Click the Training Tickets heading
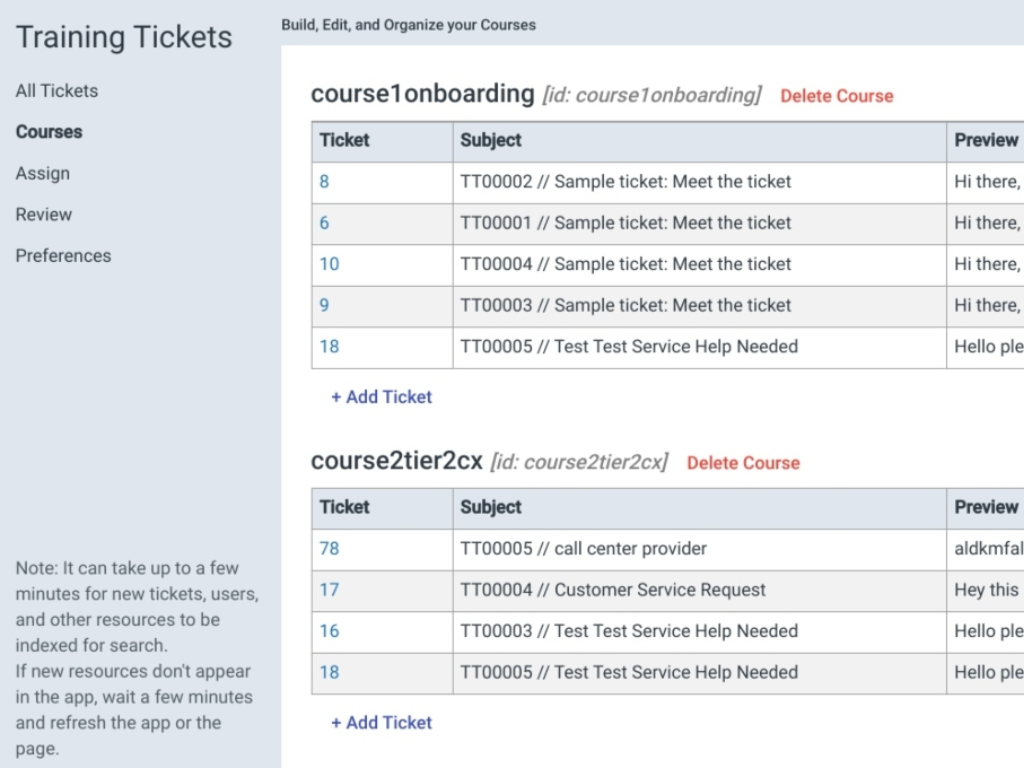The width and height of the screenshot is (1024, 768). coord(123,36)
